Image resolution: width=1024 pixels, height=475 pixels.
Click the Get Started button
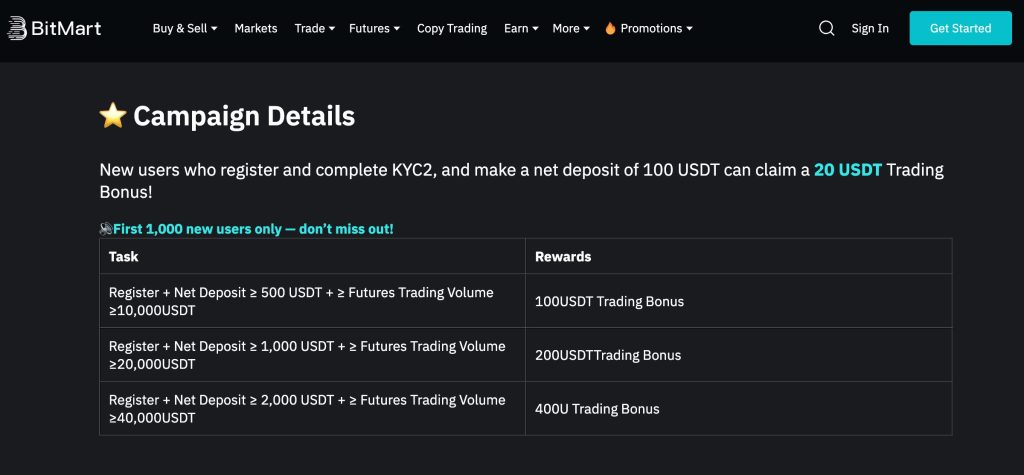tap(960, 28)
